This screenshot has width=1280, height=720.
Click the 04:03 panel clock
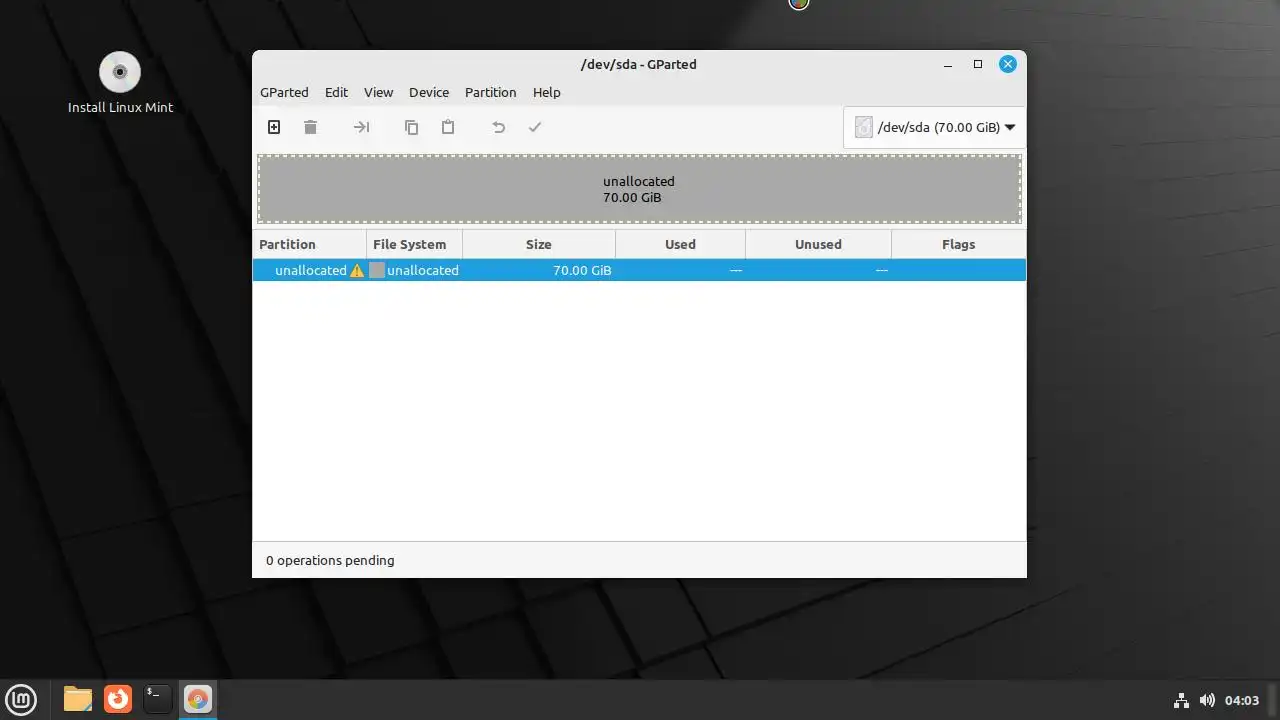[x=1242, y=700]
